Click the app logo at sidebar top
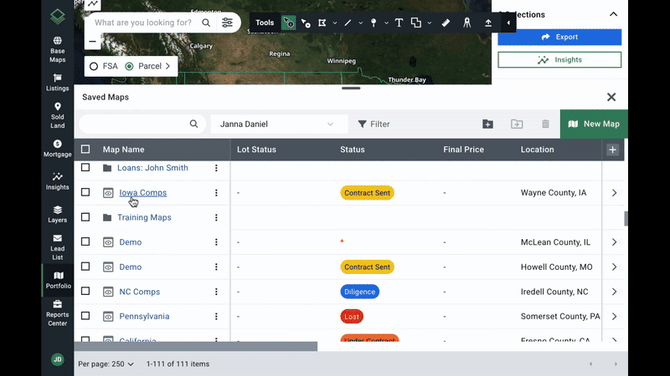The height and width of the screenshot is (376, 670). (x=57, y=17)
